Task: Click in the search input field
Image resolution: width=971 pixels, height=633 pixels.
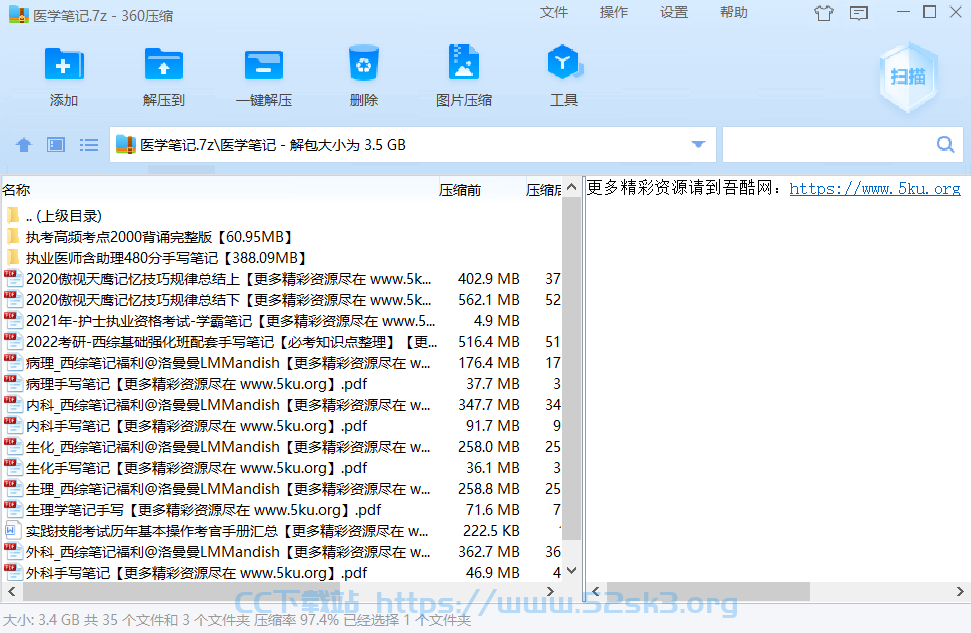Action: click(x=830, y=145)
